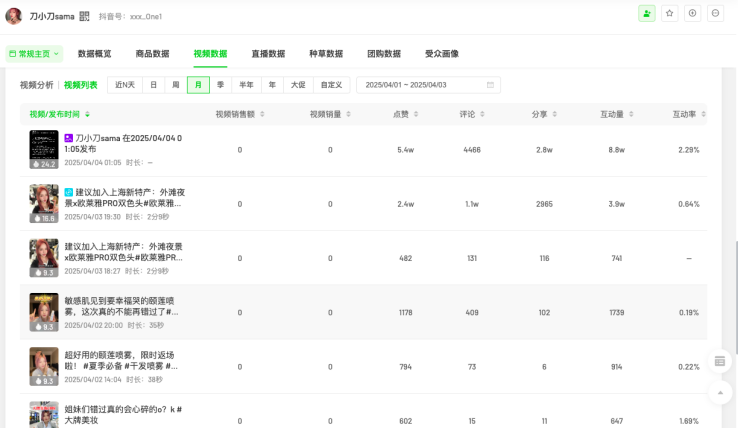The width and height of the screenshot is (738, 428).
Task: Switch to 团购数据 tab
Action: (x=384, y=54)
